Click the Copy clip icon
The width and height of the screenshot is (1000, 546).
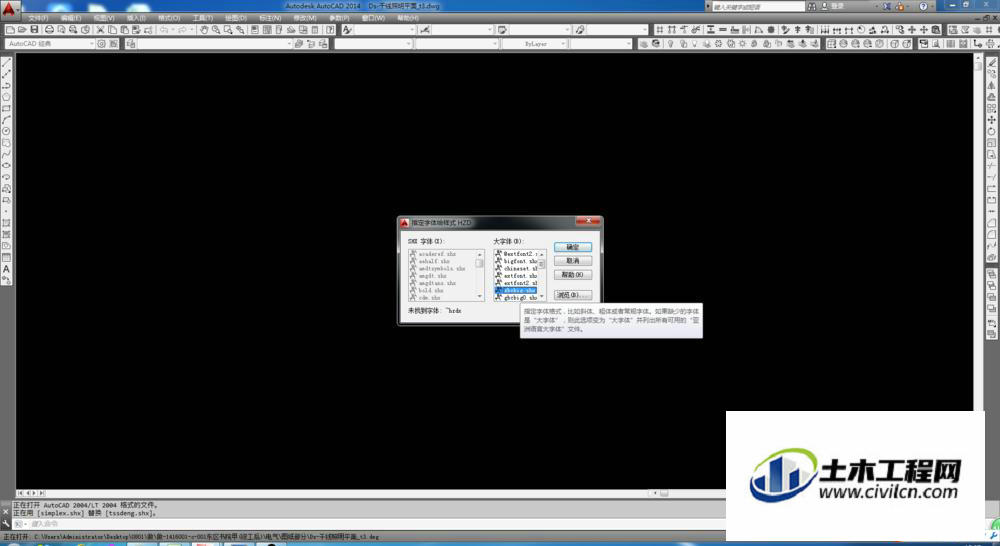tap(112, 29)
